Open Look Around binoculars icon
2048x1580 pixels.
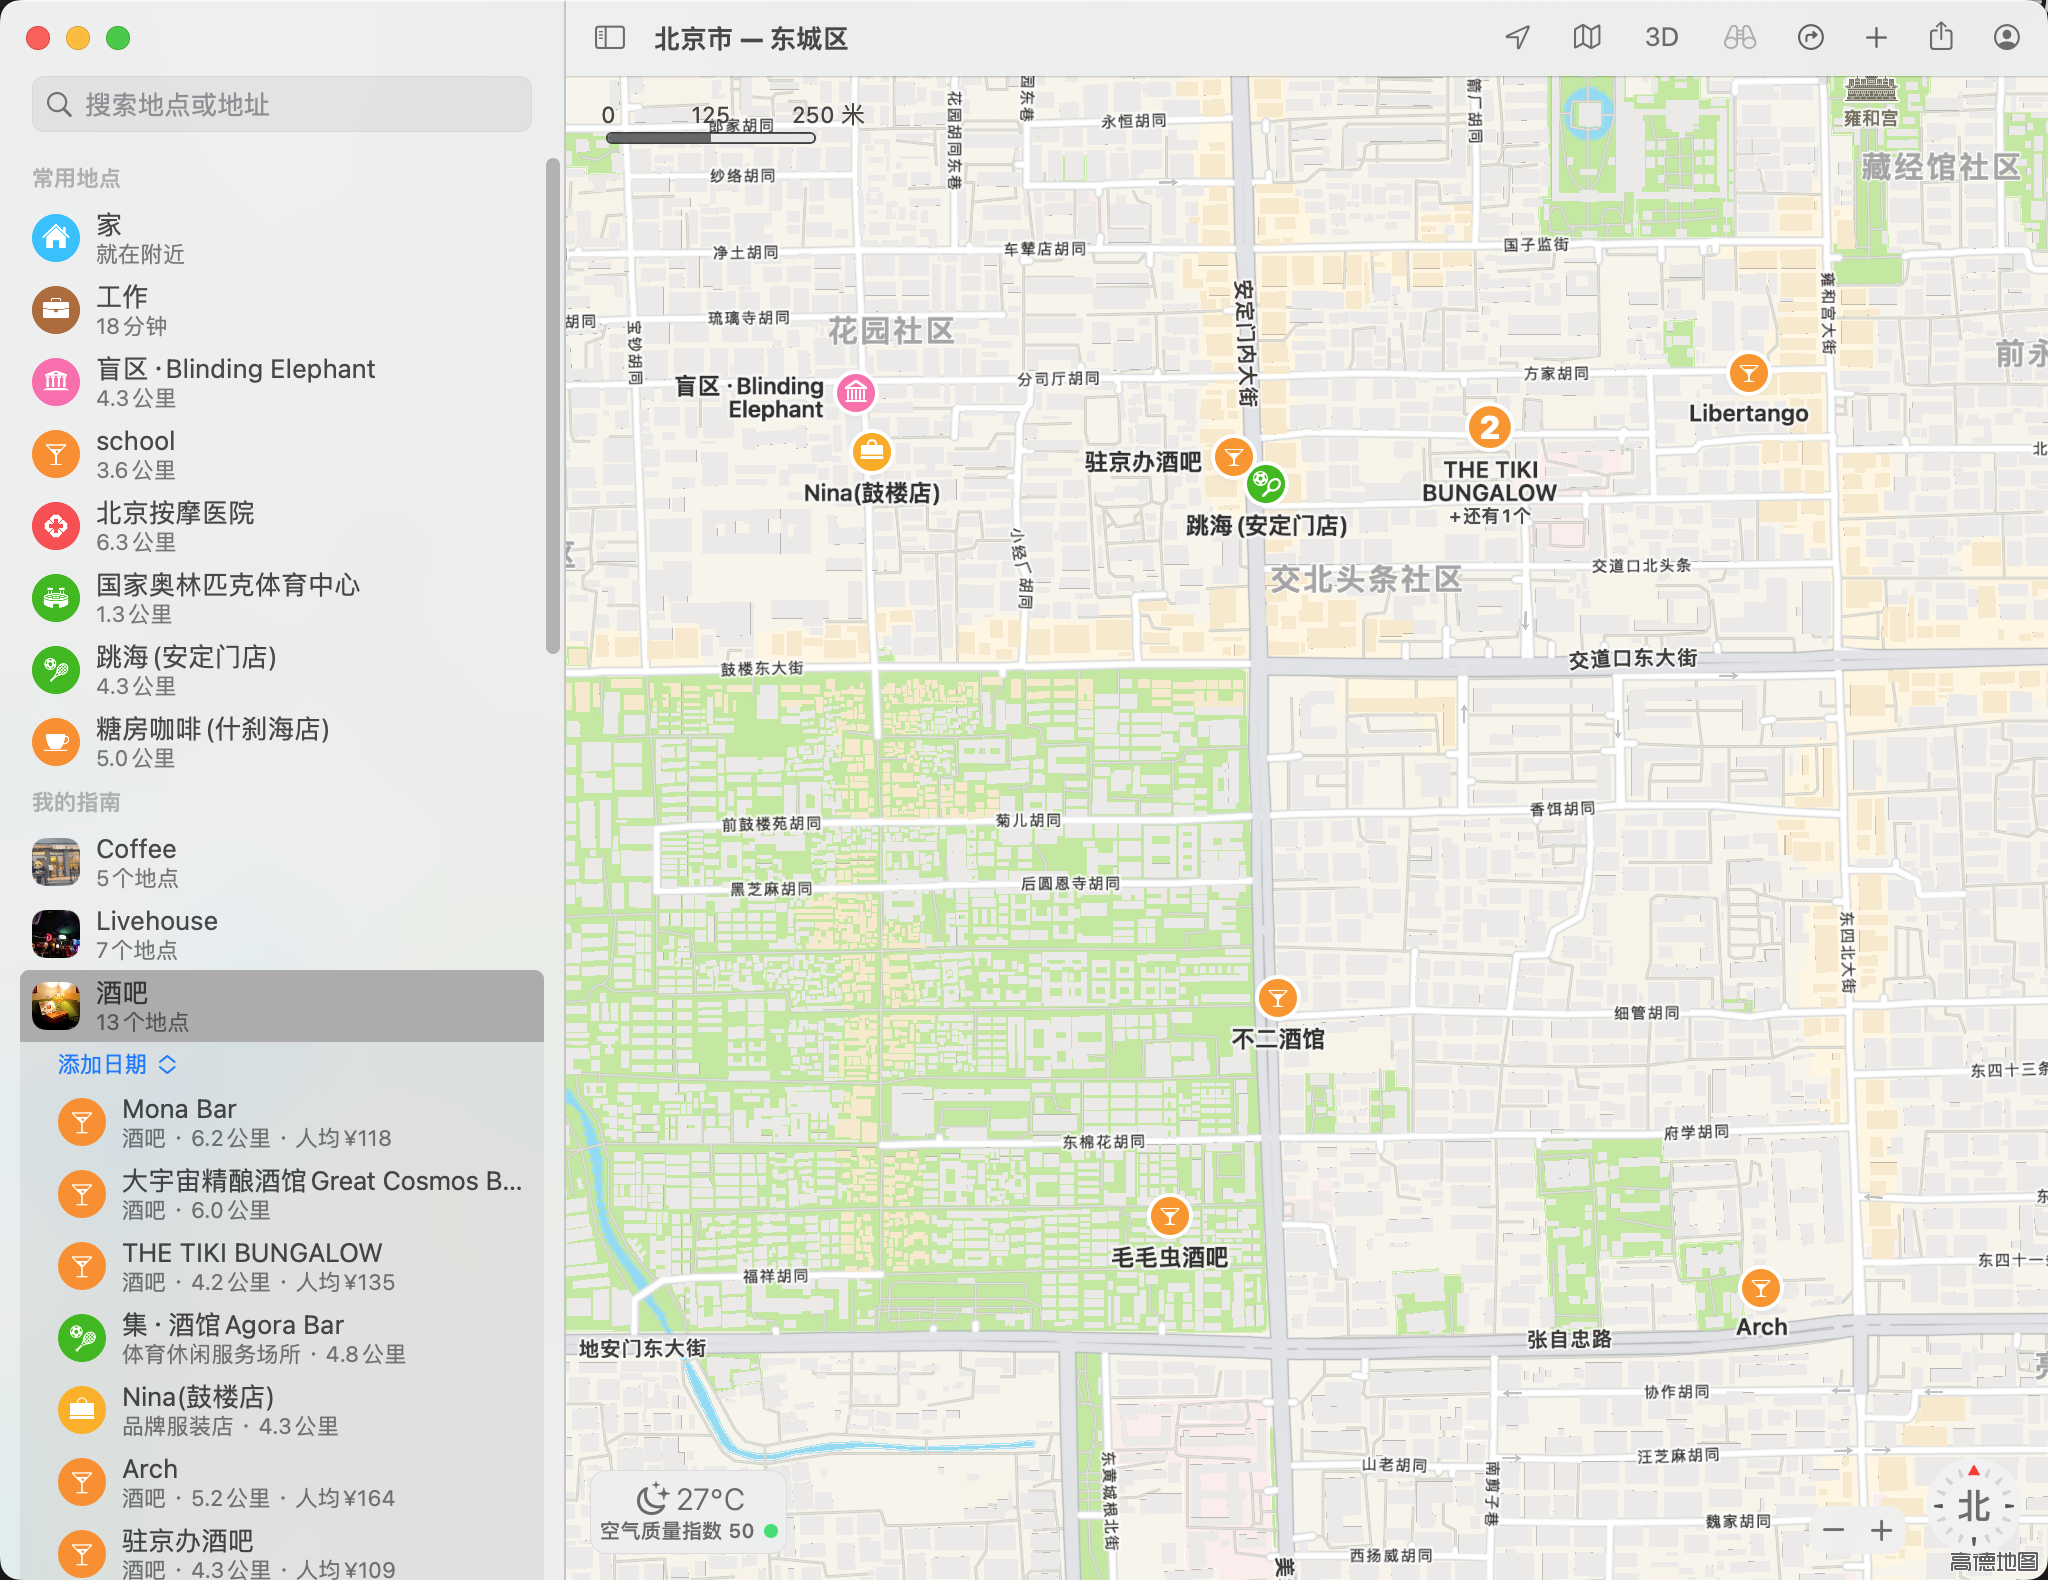tap(1739, 38)
